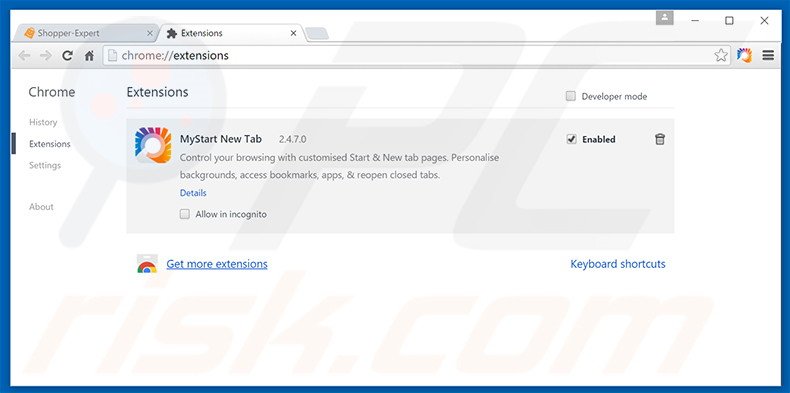
Task: Click the Chrome Web Store icon
Action: [x=147, y=264]
